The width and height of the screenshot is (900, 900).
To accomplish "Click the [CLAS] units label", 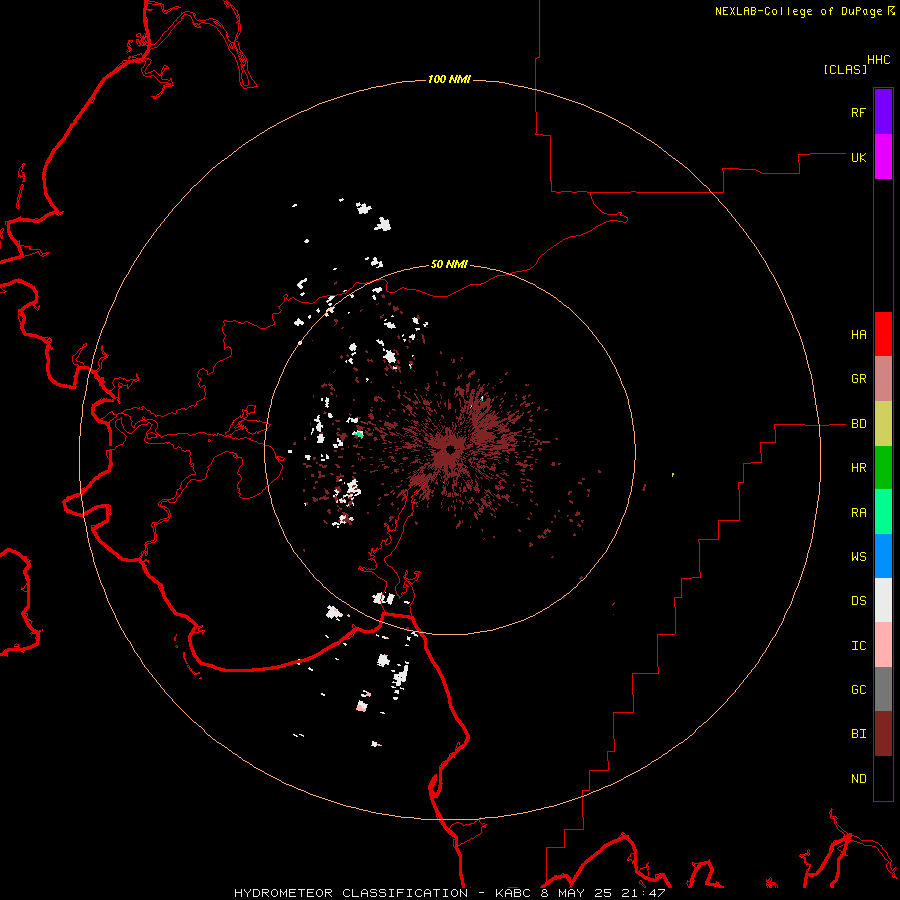I will tap(845, 69).
